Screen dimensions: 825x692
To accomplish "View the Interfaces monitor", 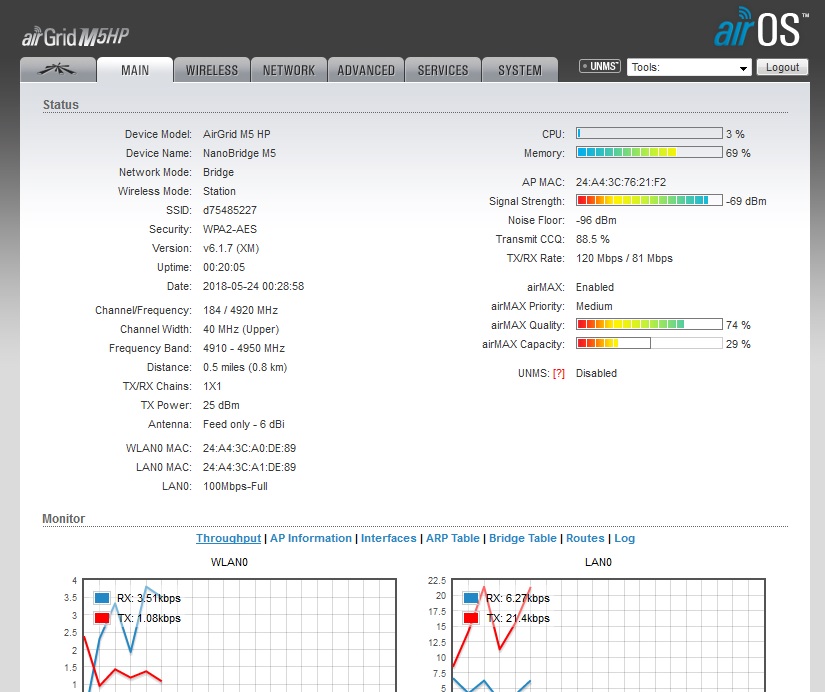I will pos(389,538).
